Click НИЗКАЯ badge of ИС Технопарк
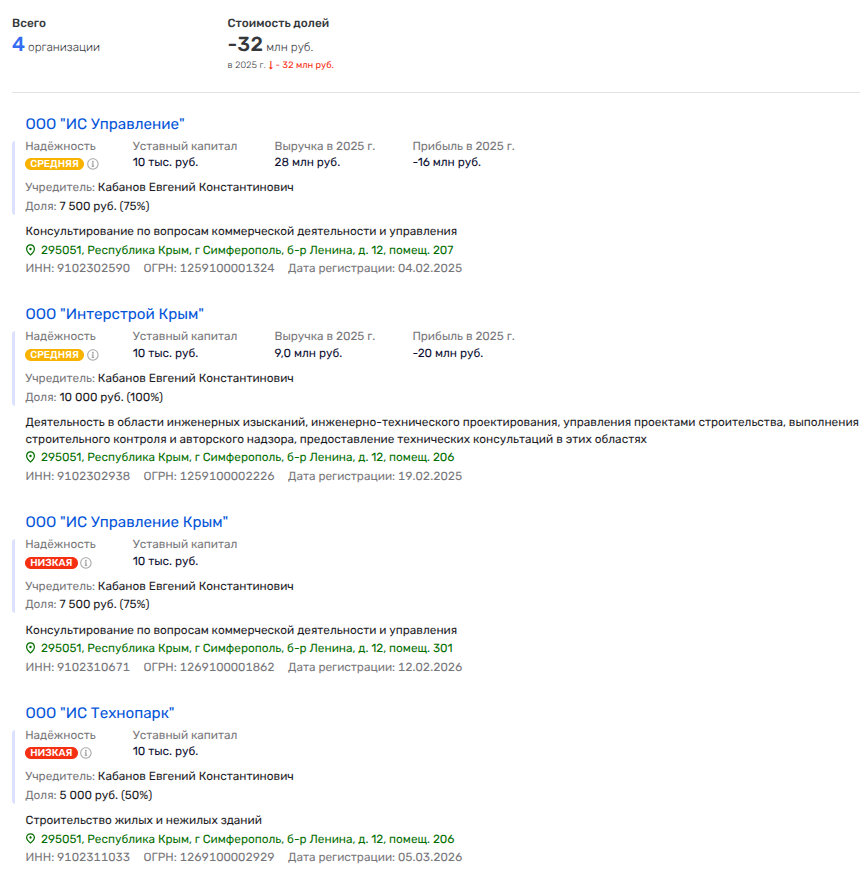 (x=50, y=753)
